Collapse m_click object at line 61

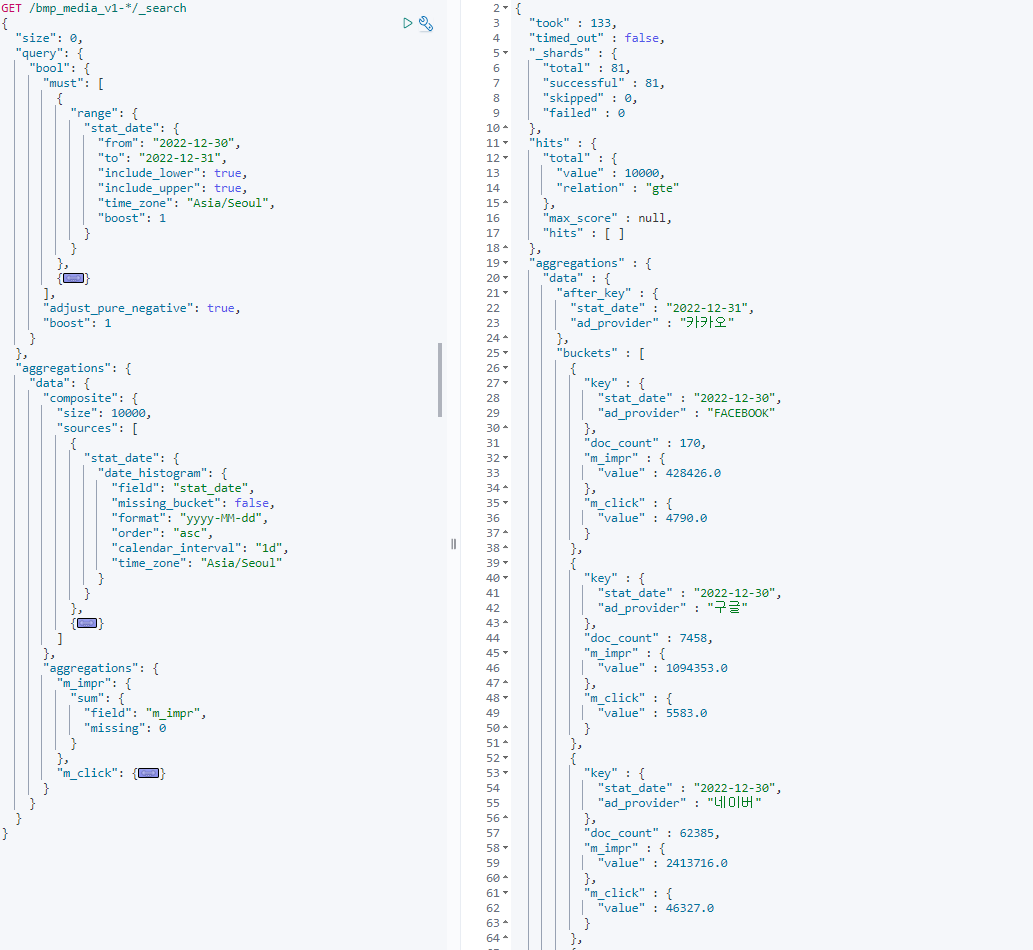click(x=505, y=893)
